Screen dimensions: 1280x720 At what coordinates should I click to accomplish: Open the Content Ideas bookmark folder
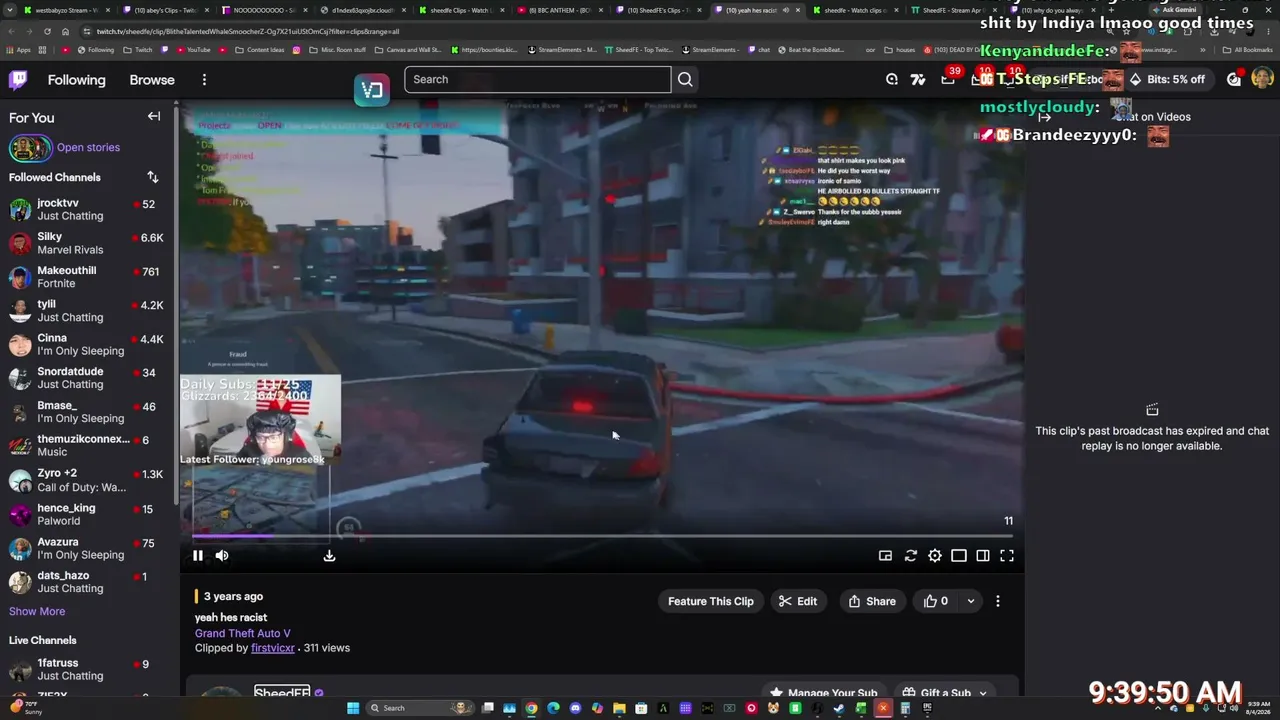tap(259, 49)
